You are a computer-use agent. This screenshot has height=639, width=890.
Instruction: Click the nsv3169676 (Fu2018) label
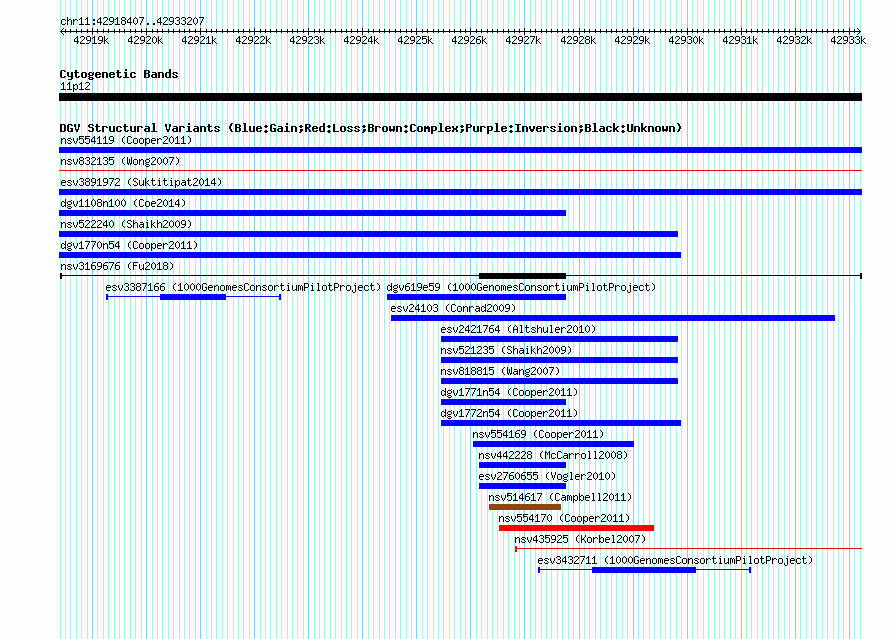point(117,266)
